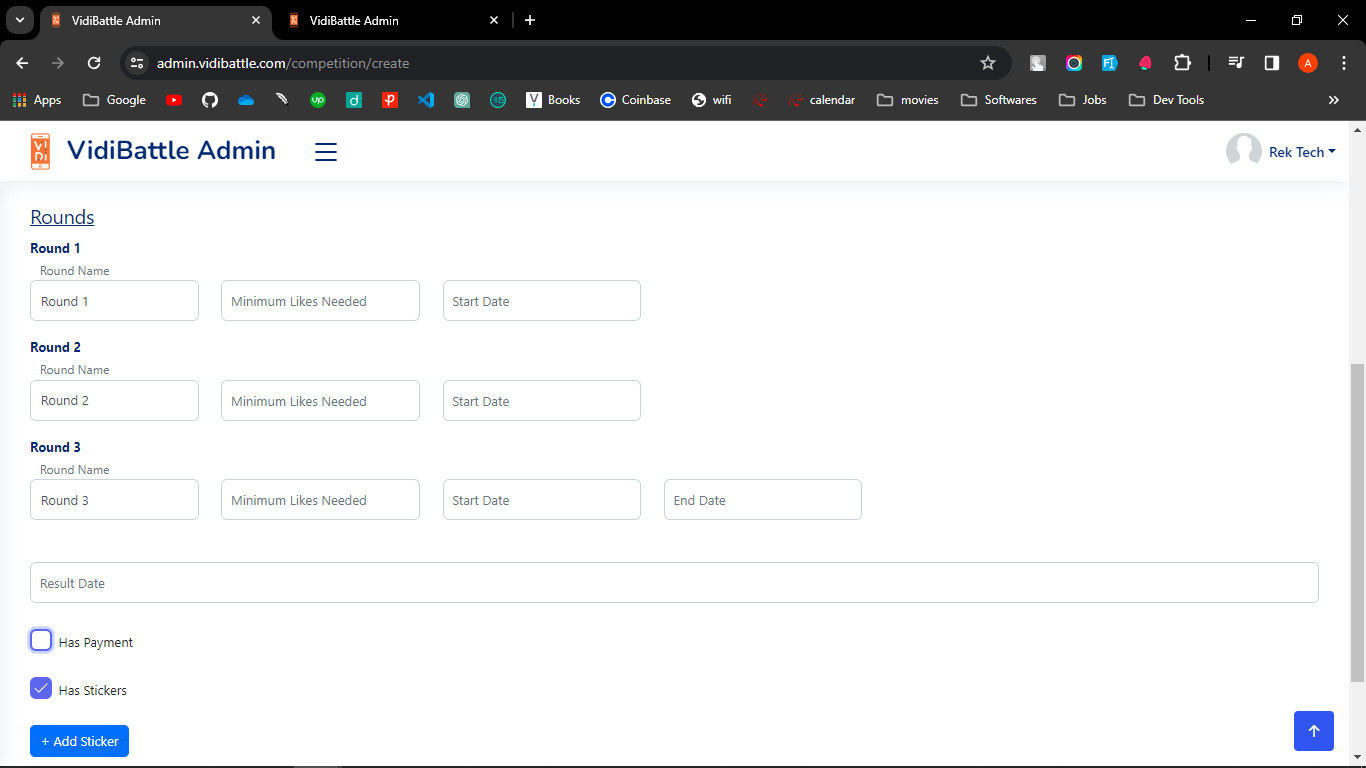Screen dimensions: 1366x768
Task: Click the Result Date field
Action: pyautogui.click(x=674, y=582)
